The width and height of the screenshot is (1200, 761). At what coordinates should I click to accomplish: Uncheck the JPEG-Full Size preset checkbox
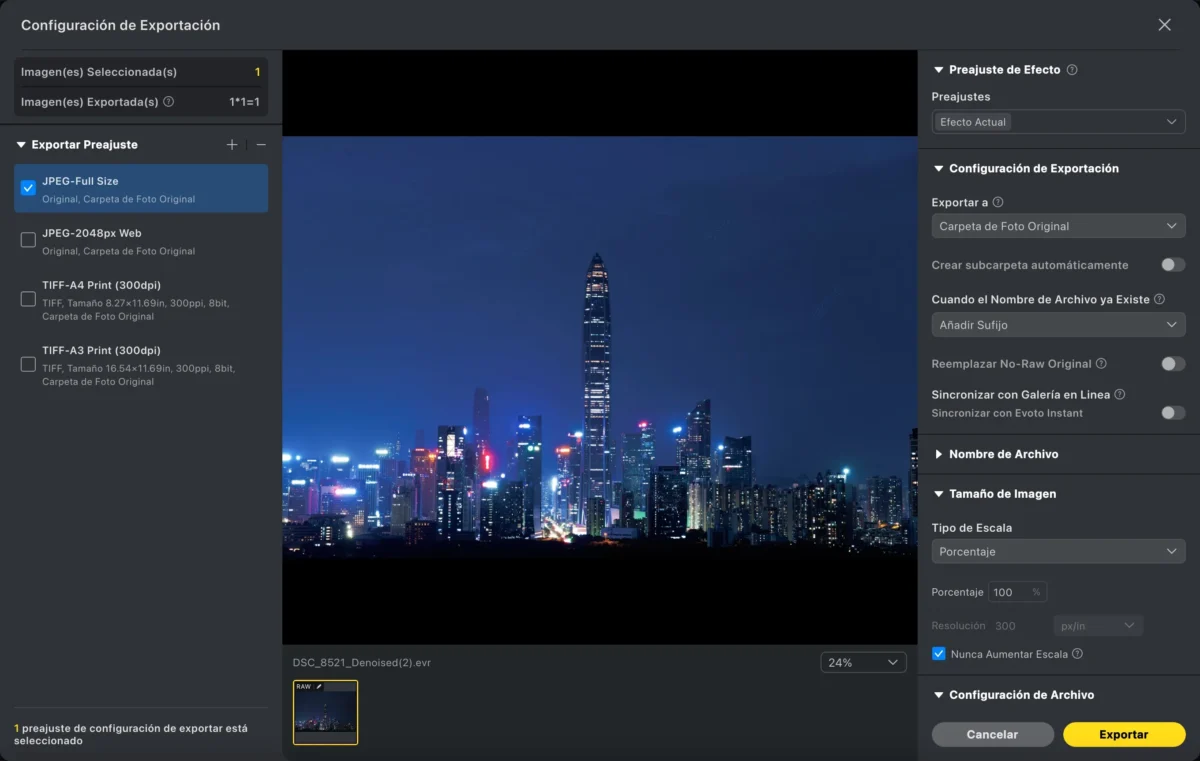28,188
